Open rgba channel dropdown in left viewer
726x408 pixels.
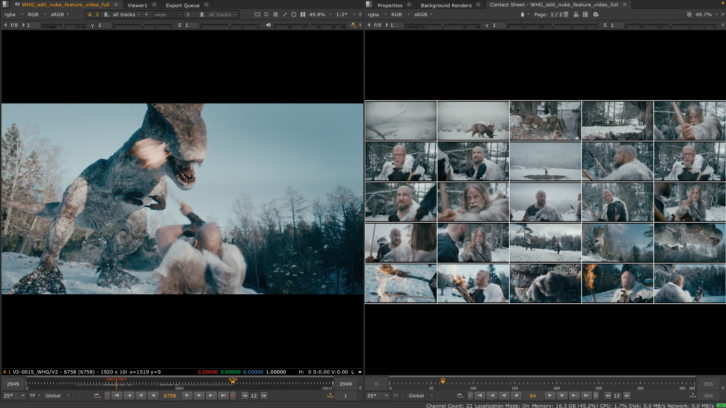pyautogui.click(x=13, y=14)
